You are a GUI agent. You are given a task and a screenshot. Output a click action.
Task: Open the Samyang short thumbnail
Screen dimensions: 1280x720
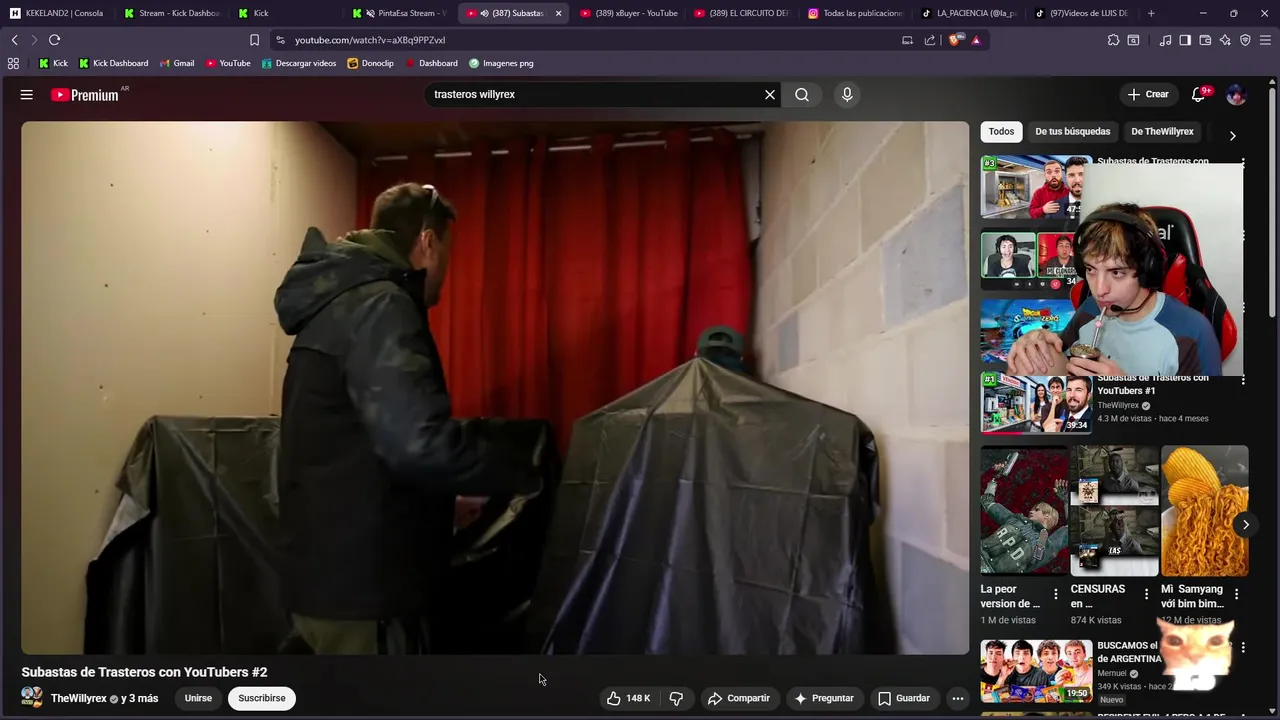(x=1205, y=511)
